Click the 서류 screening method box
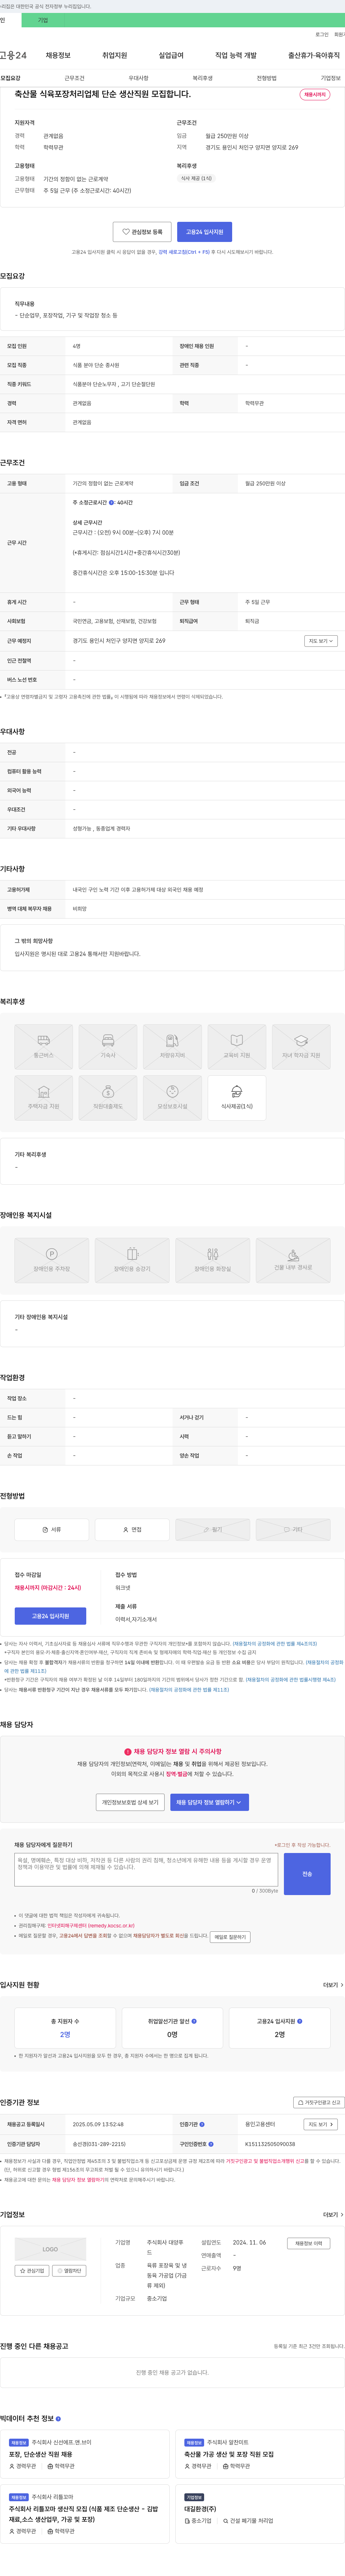 pyautogui.click(x=52, y=1530)
